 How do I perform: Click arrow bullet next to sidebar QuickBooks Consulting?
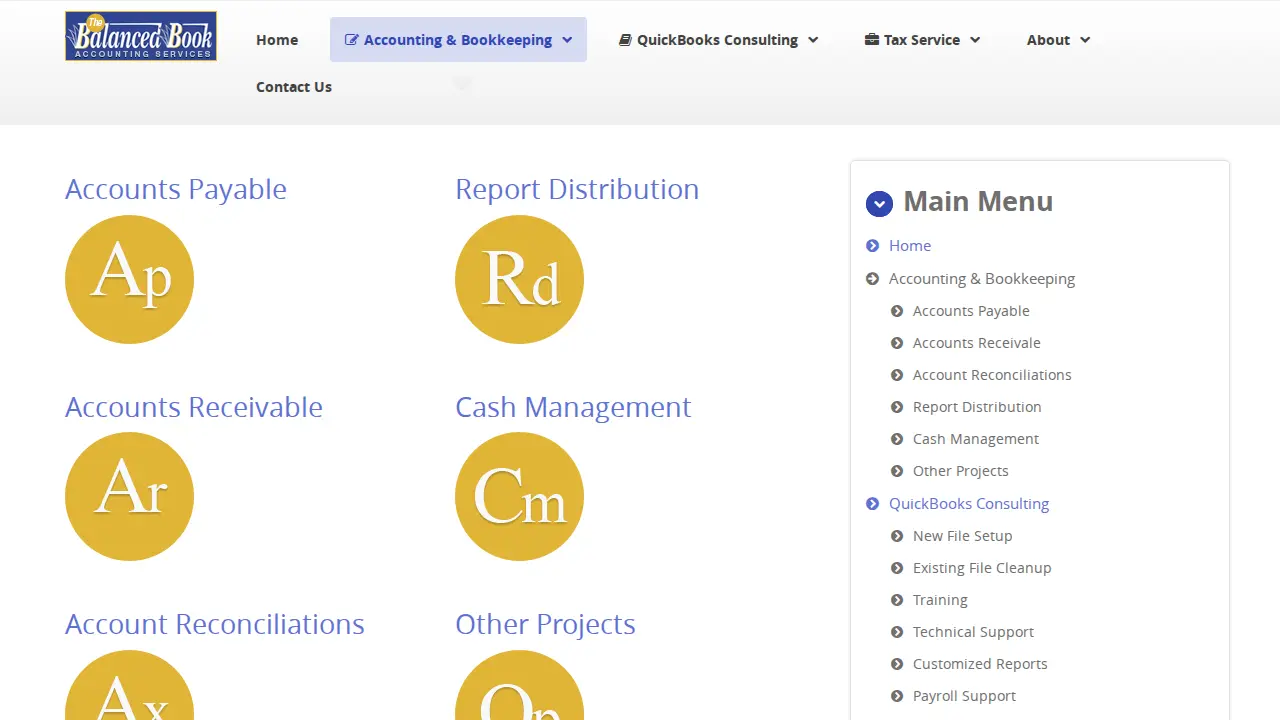pos(873,504)
